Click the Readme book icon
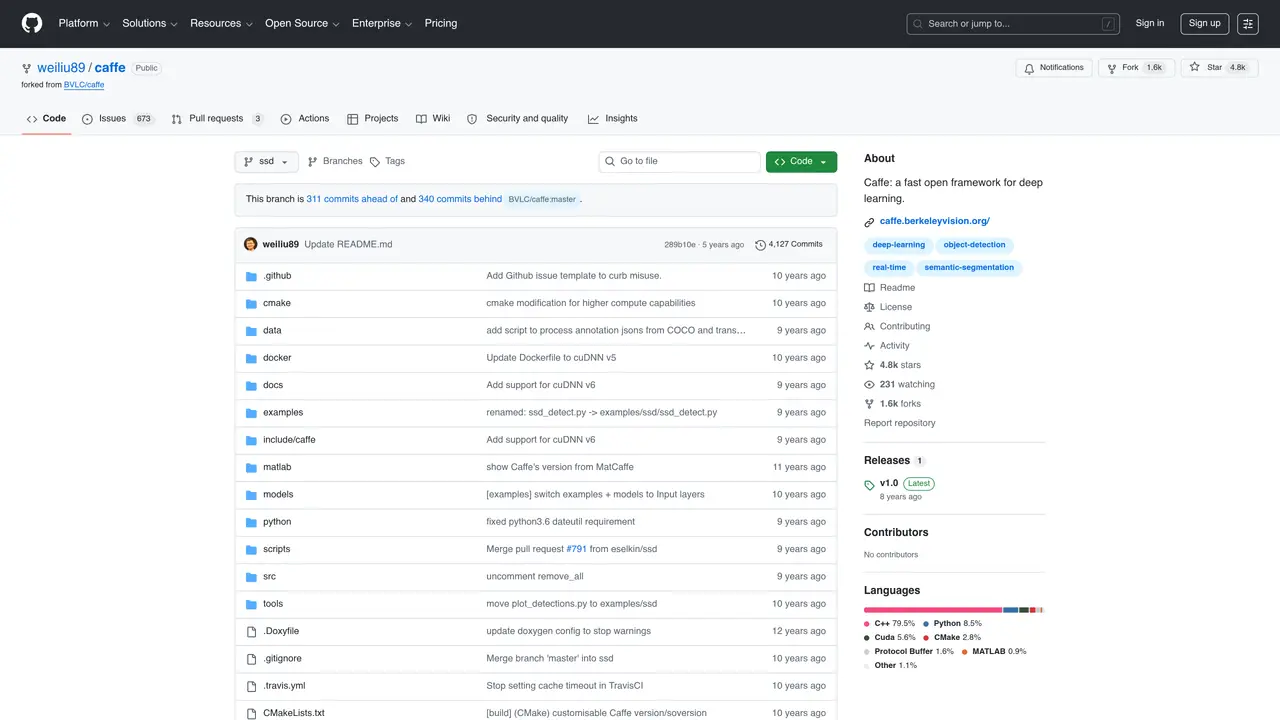Image resolution: width=1280 pixels, height=720 pixels. (x=870, y=288)
